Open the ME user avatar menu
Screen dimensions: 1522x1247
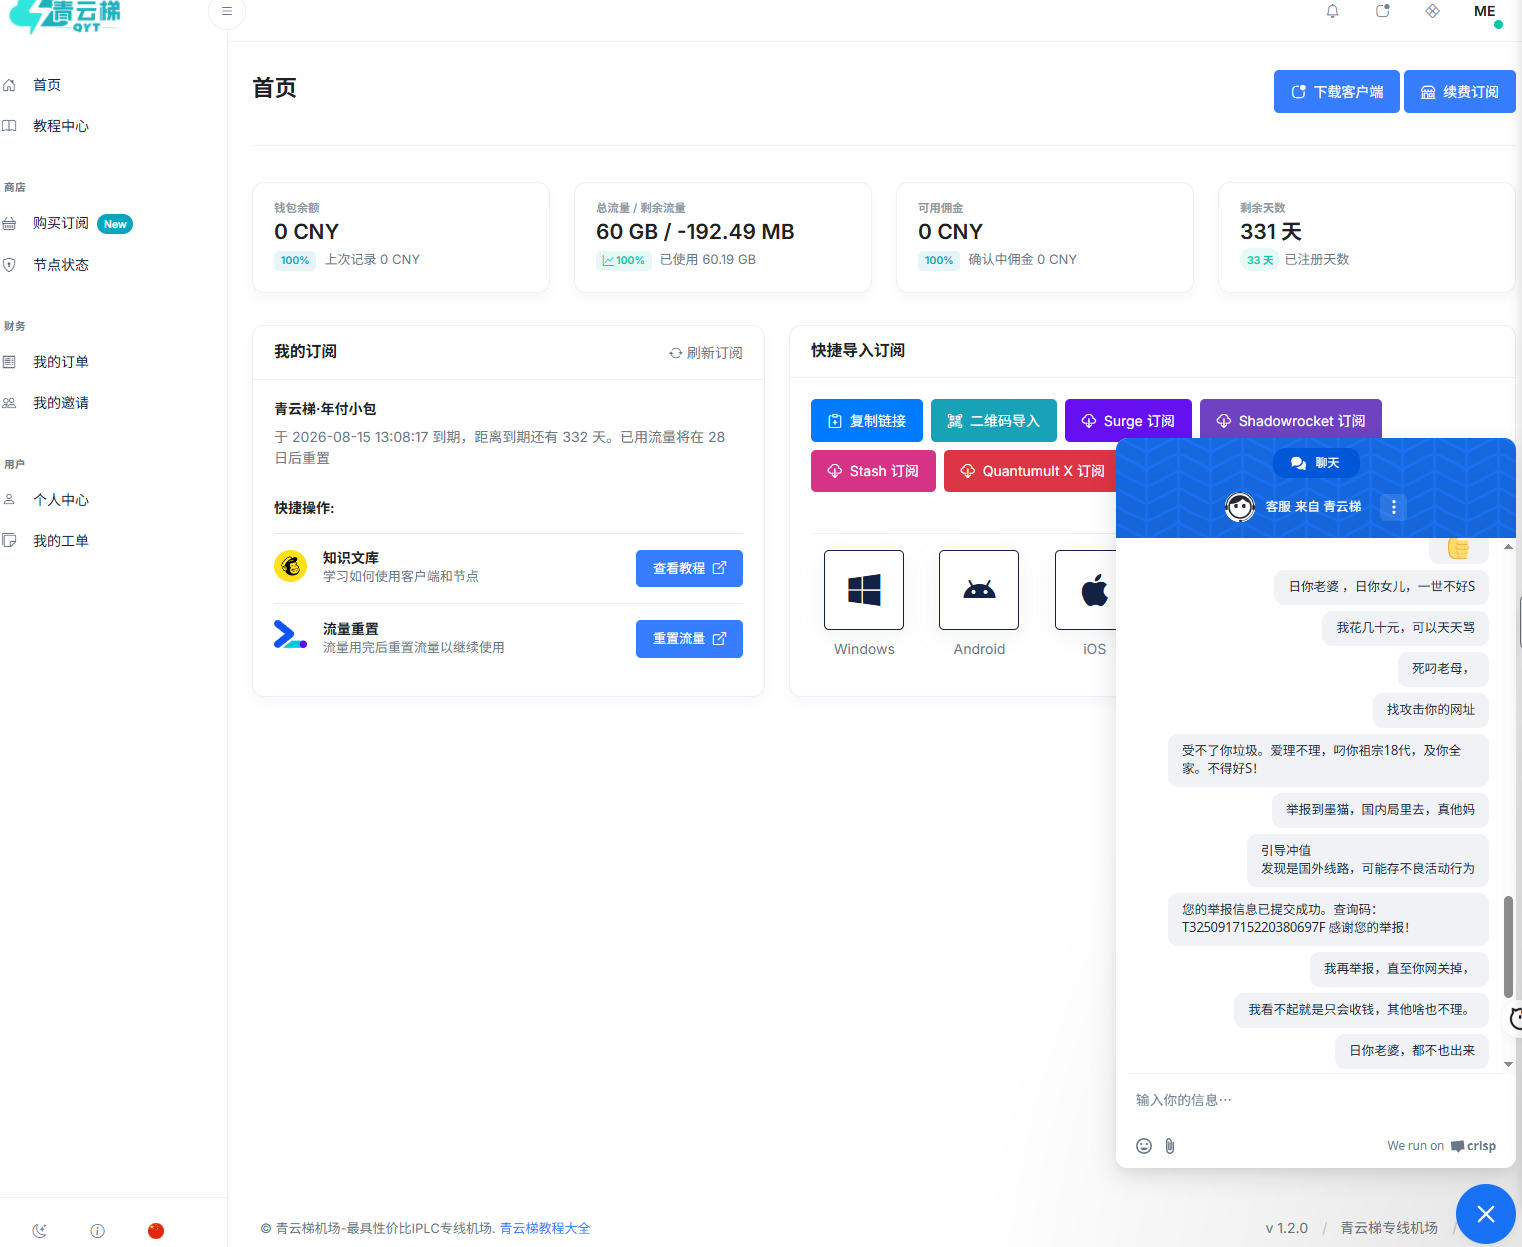pyautogui.click(x=1485, y=12)
